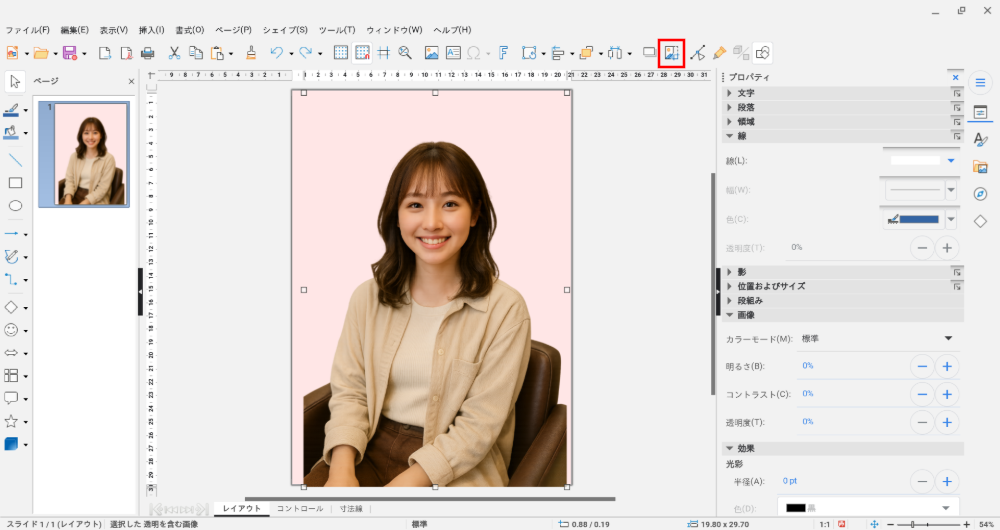The width and height of the screenshot is (1000, 530).
Task: Open the sidebar Navigator deck
Action: 980,194
